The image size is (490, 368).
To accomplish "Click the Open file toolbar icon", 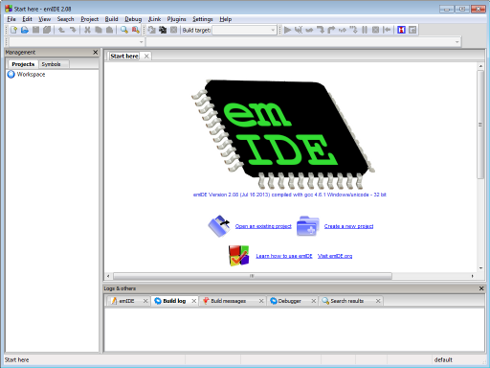I will coord(25,30).
